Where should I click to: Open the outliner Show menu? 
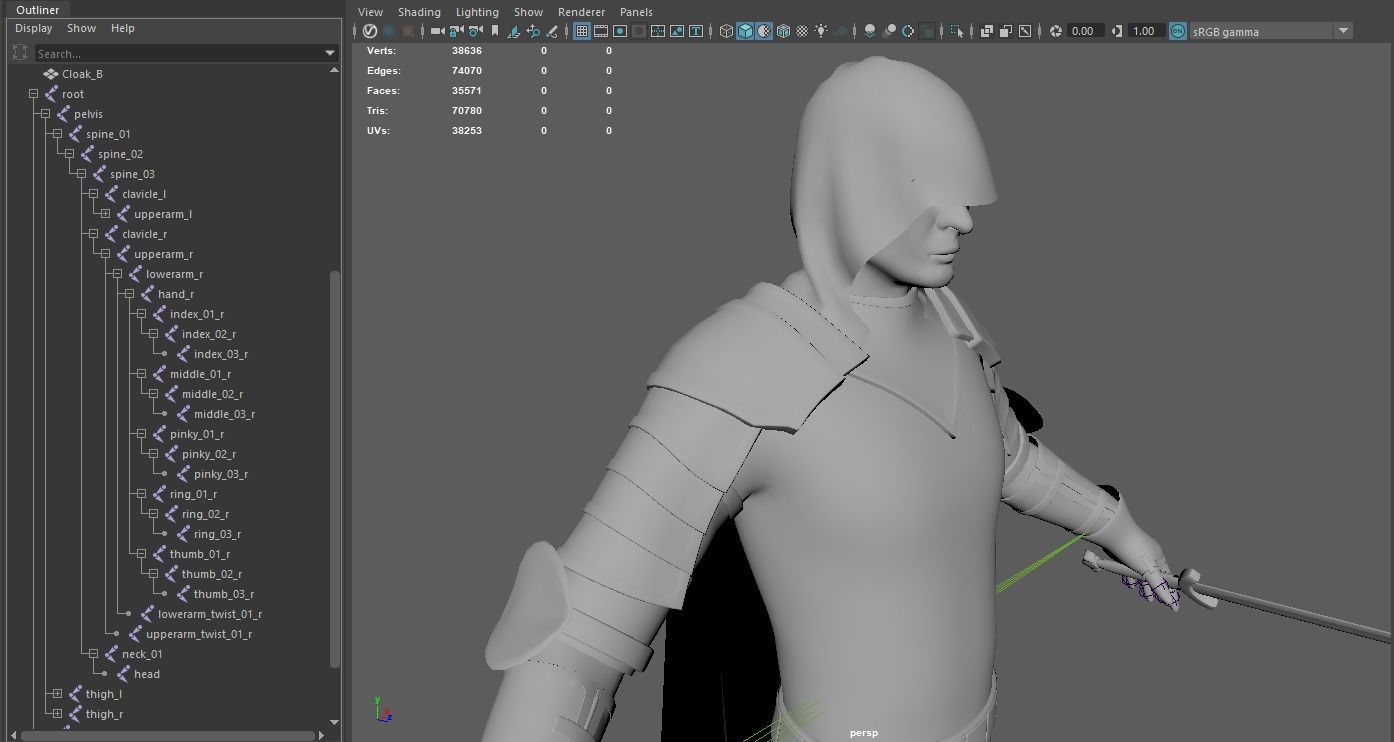click(81, 28)
